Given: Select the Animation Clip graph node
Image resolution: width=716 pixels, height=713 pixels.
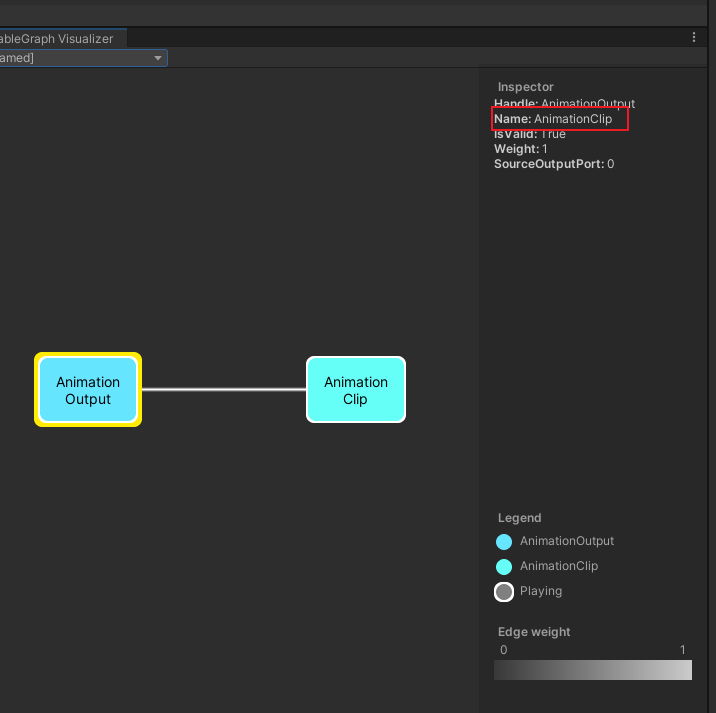Looking at the screenshot, I should click(x=355, y=390).
